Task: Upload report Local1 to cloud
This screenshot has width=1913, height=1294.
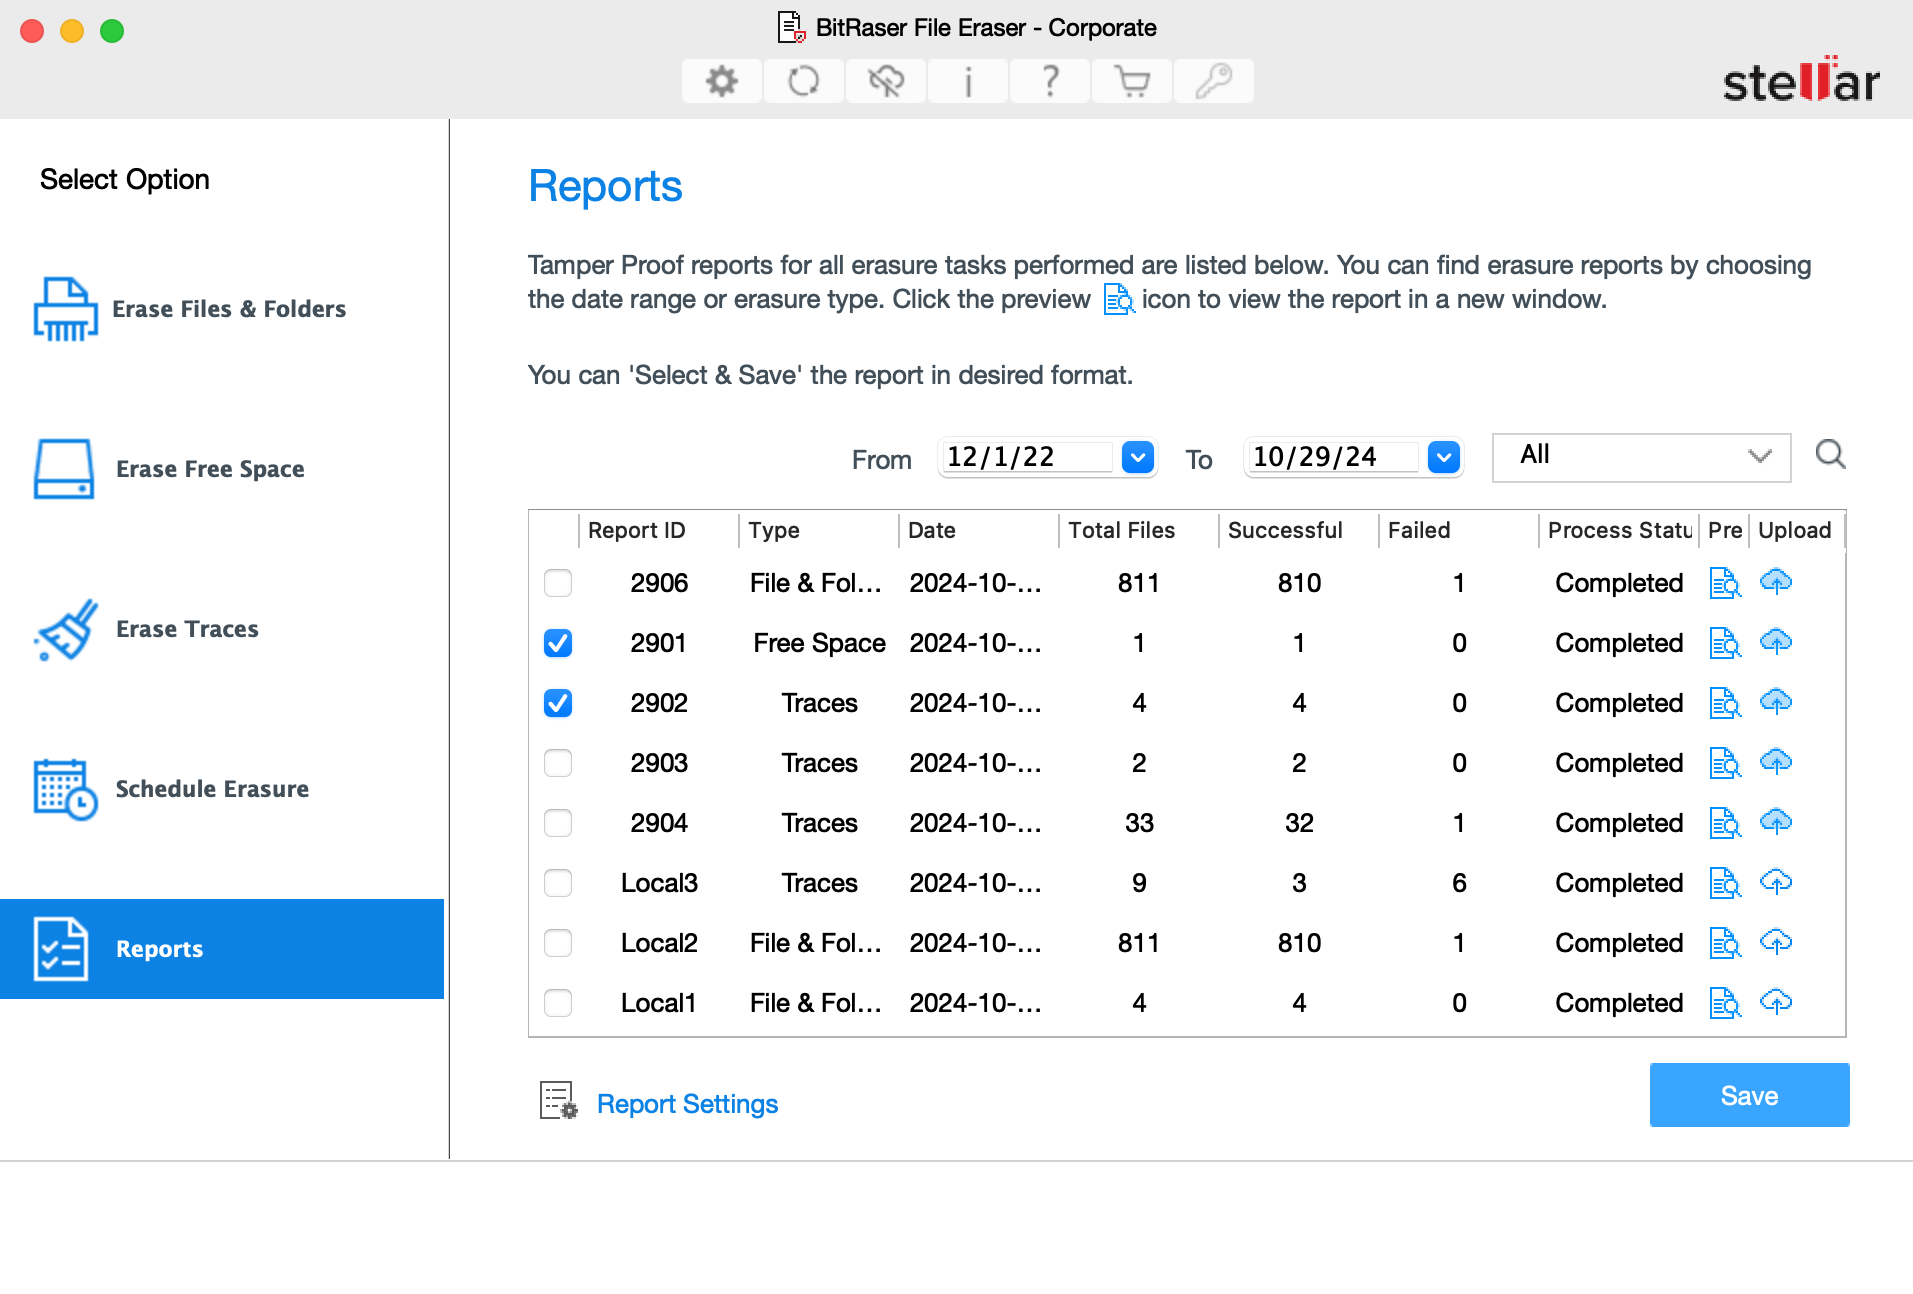Action: tap(1776, 1002)
